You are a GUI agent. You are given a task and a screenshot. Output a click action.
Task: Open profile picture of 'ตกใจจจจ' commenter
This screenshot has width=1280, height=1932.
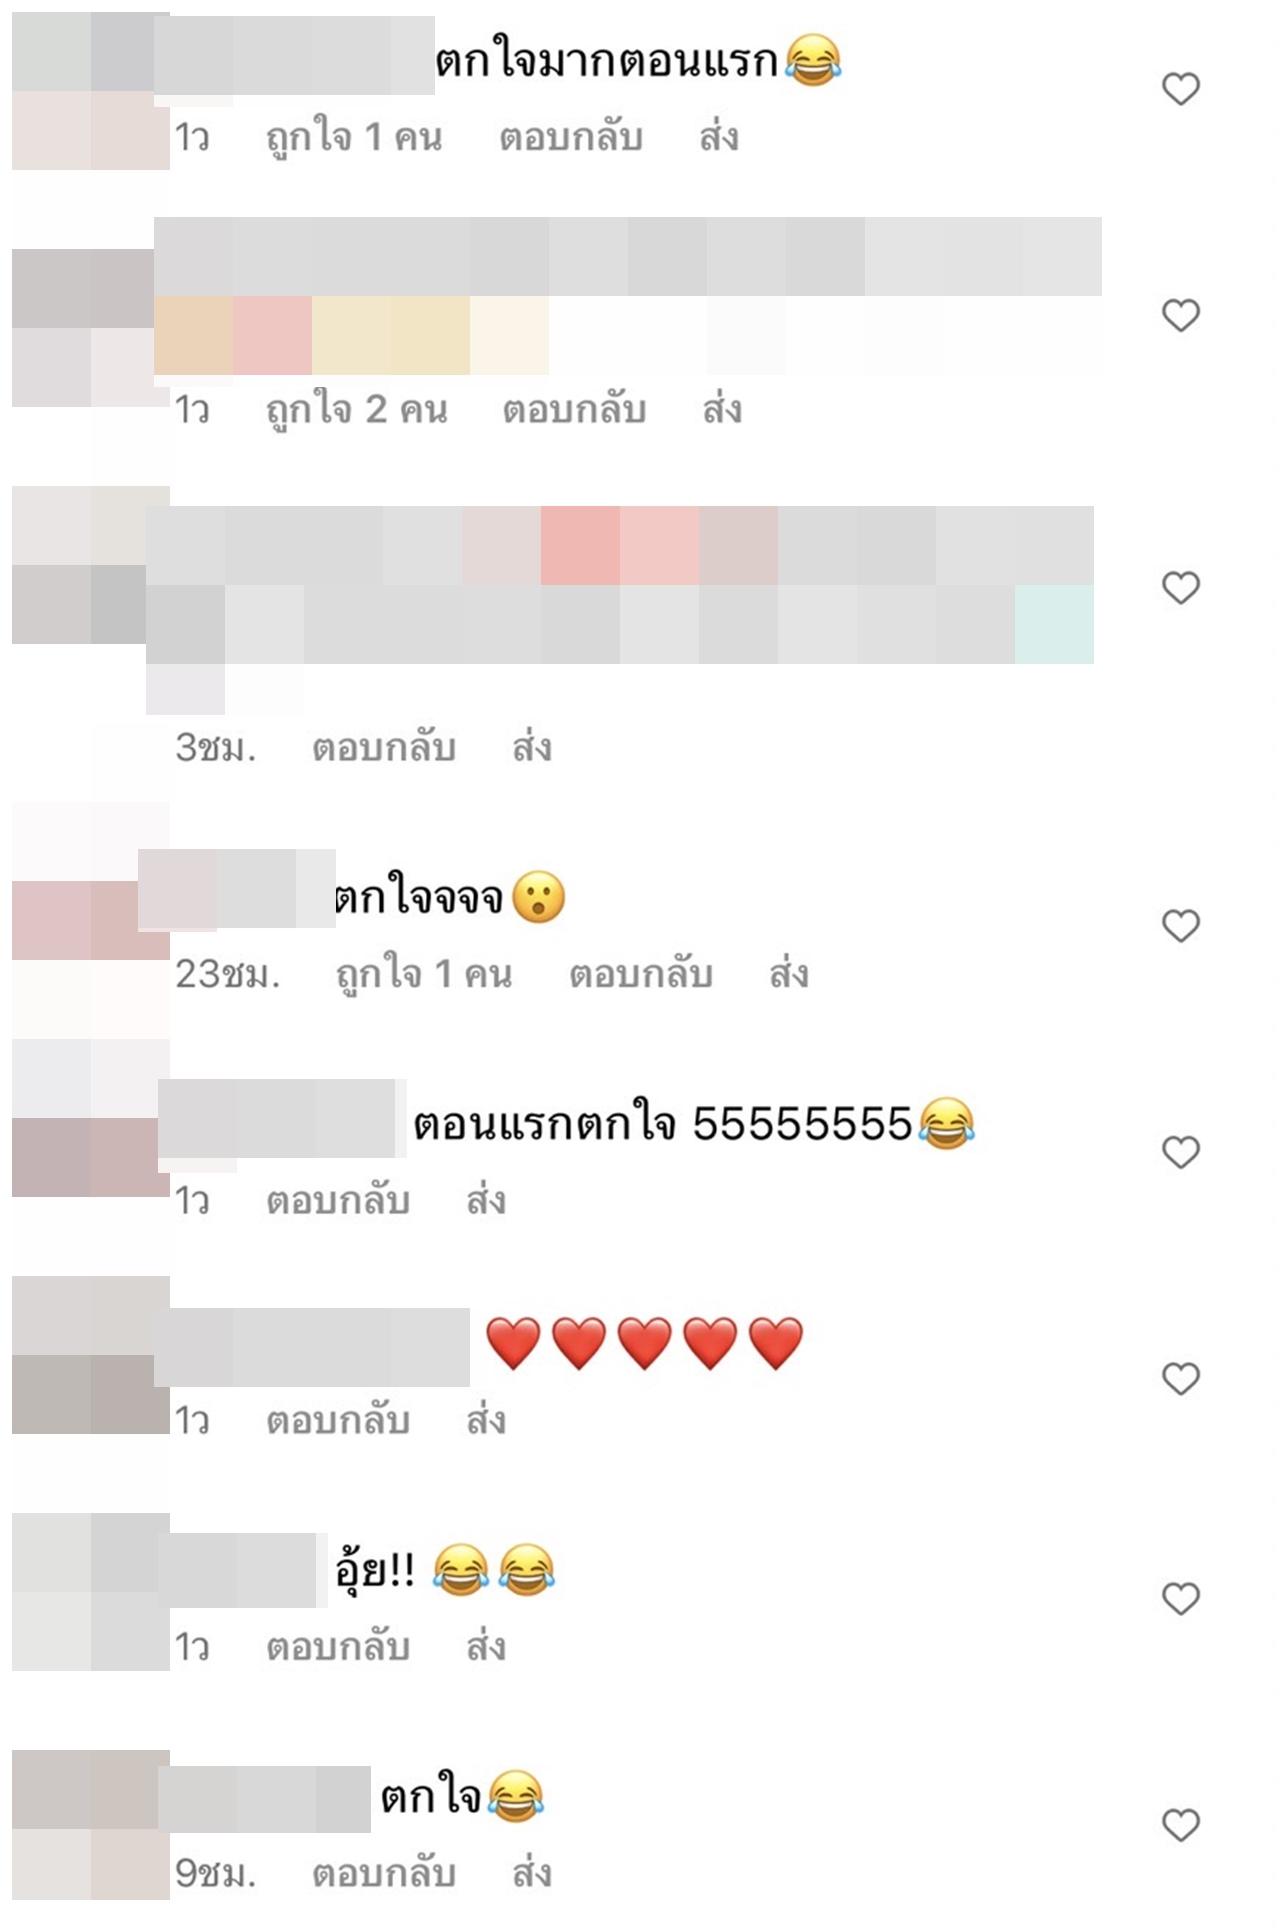[90, 920]
